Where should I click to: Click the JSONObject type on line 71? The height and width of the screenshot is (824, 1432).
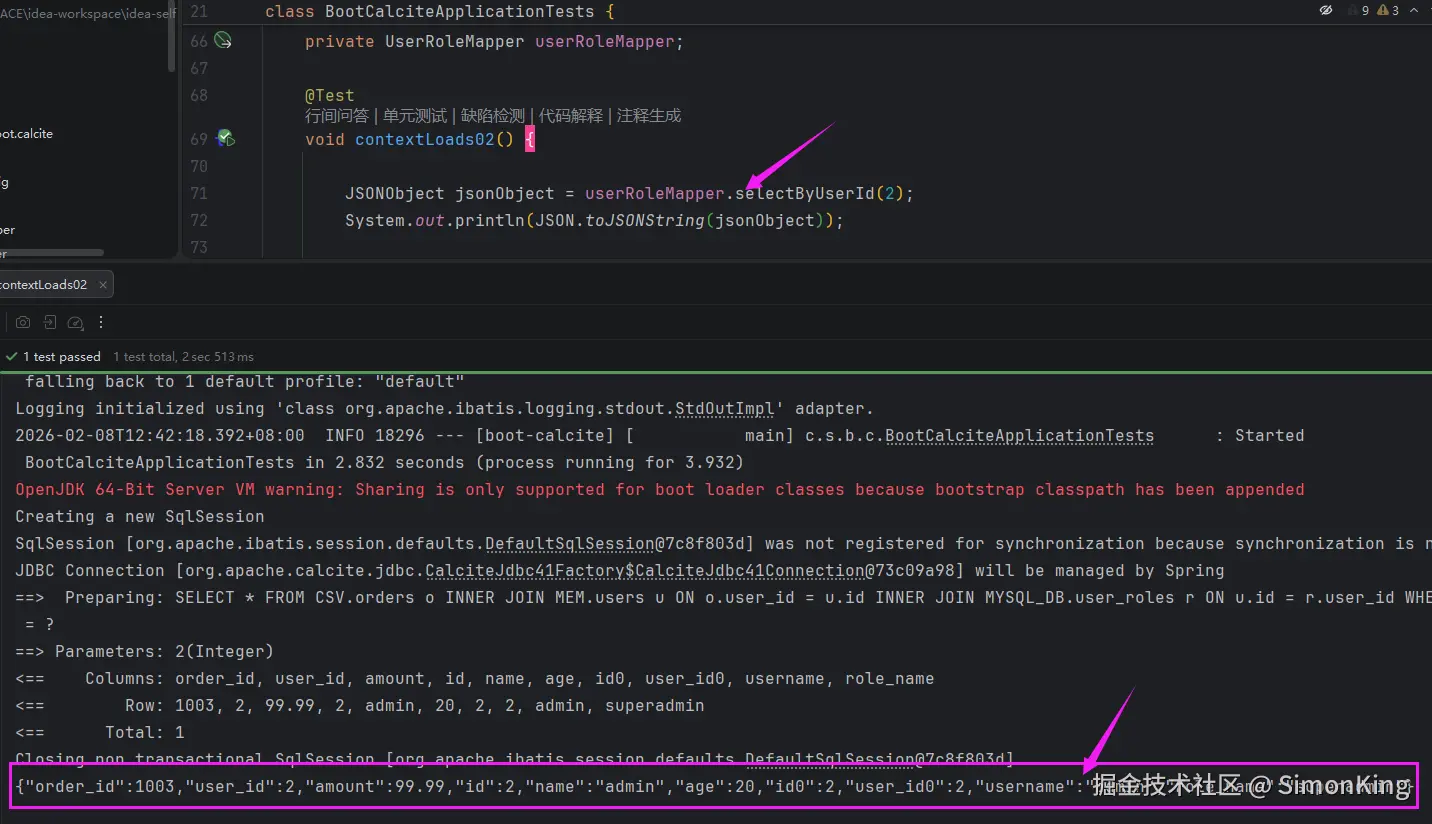[395, 193]
